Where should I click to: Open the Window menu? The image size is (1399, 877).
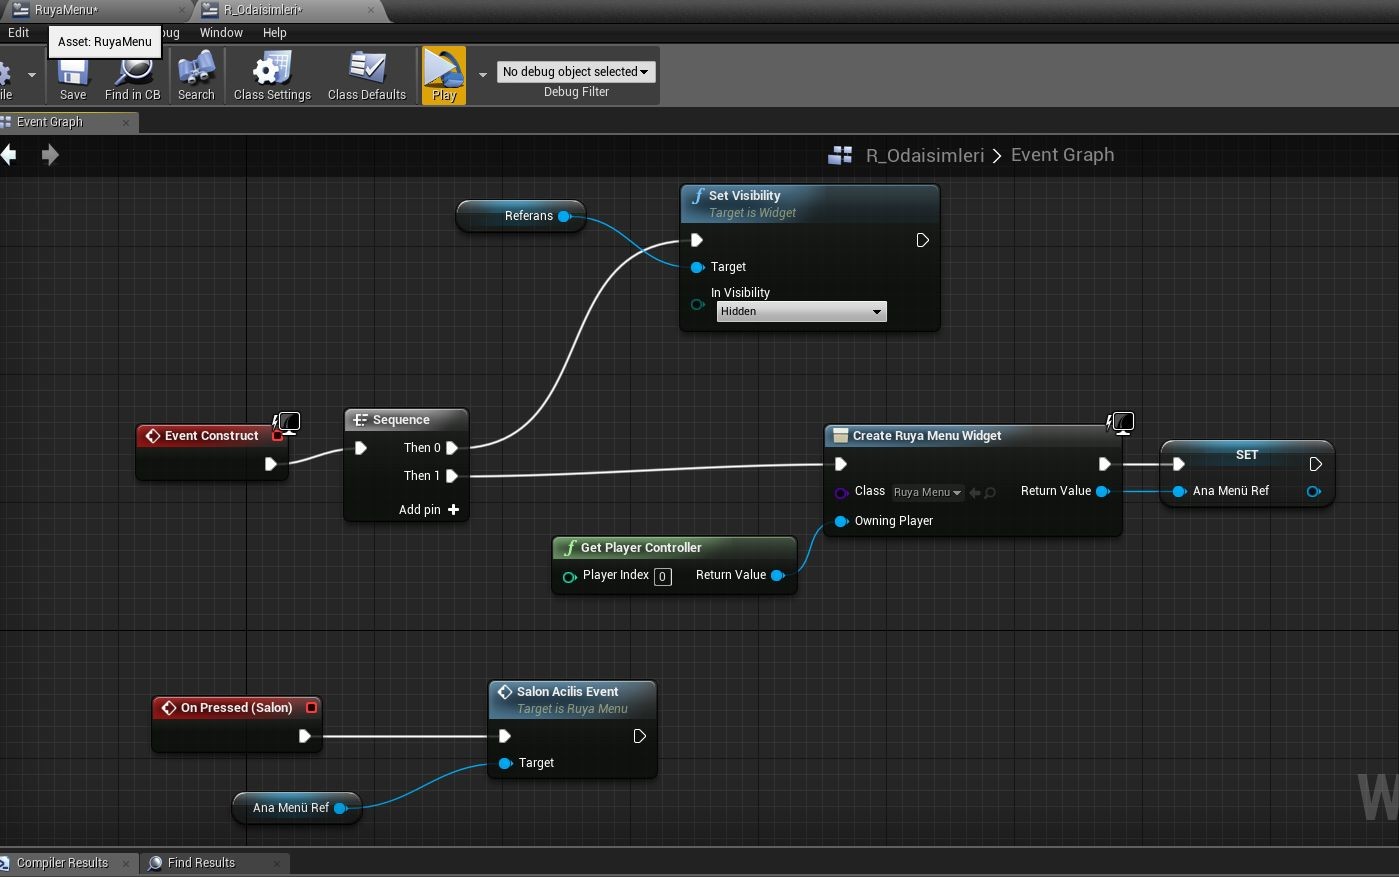pos(221,33)
